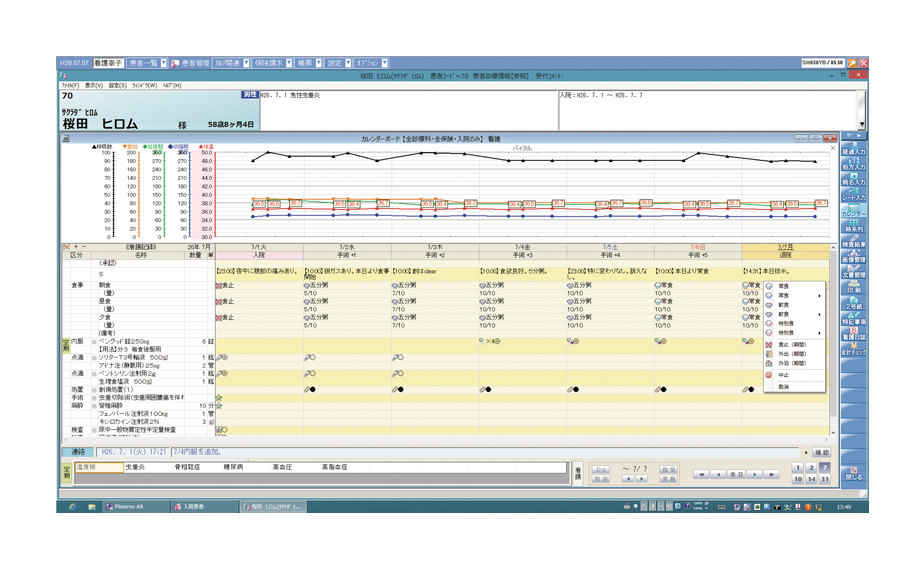Open the 看護日誌 sidebar icon

point(853,335)
